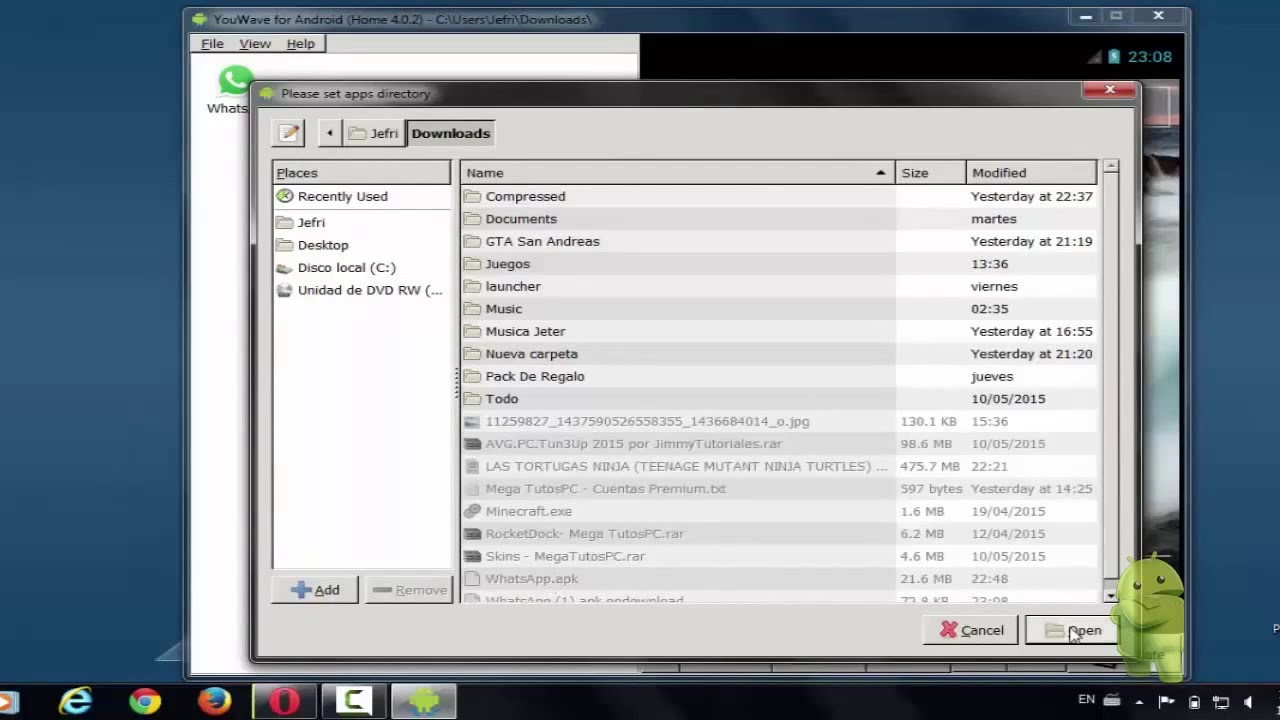Click the path back arrow button

pos(329,133)
